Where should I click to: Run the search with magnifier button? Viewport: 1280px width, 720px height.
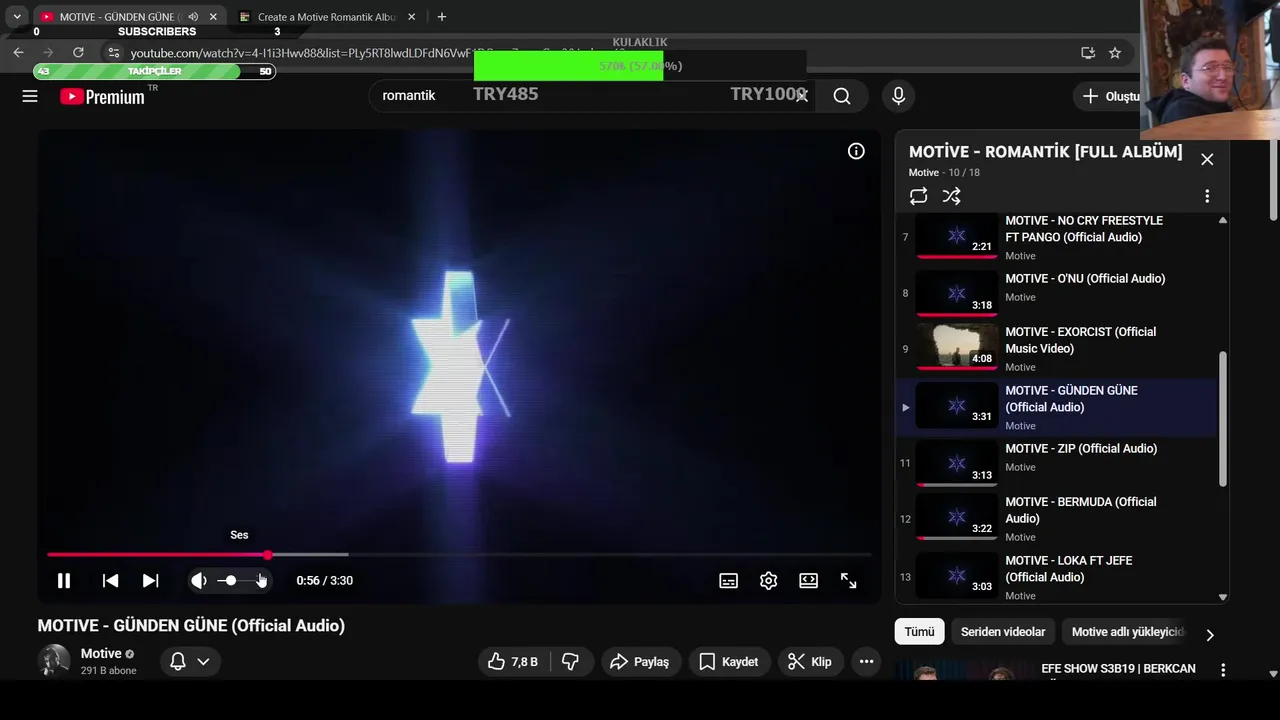(842, 96)
